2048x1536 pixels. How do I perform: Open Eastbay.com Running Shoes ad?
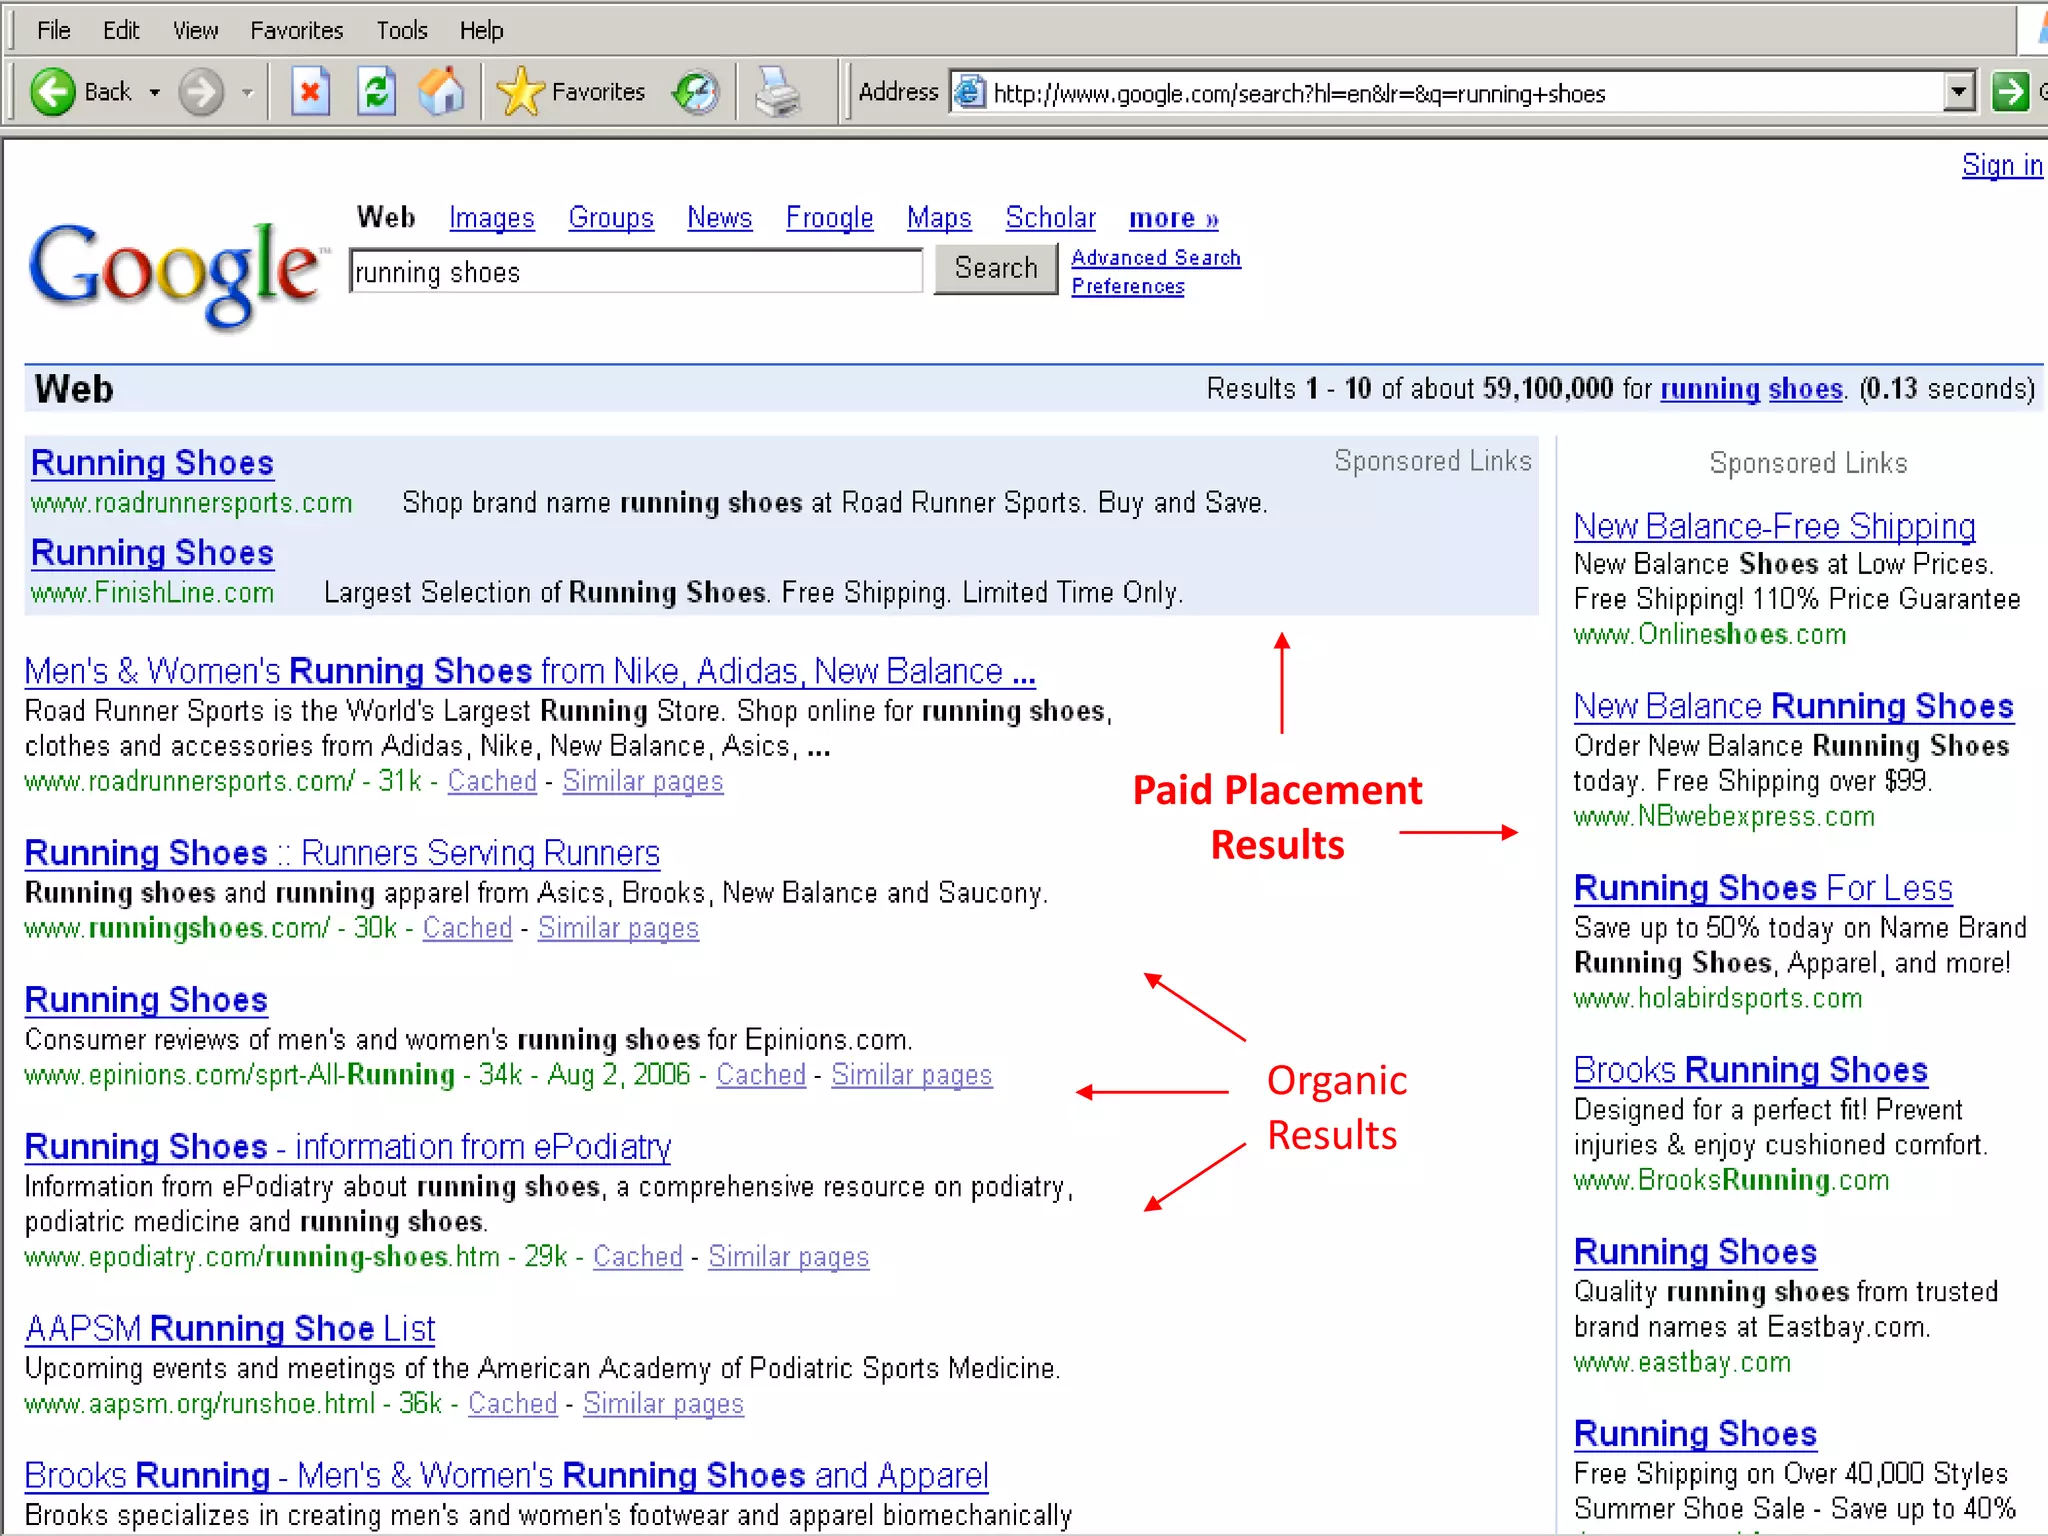tap(1695, 1252)
